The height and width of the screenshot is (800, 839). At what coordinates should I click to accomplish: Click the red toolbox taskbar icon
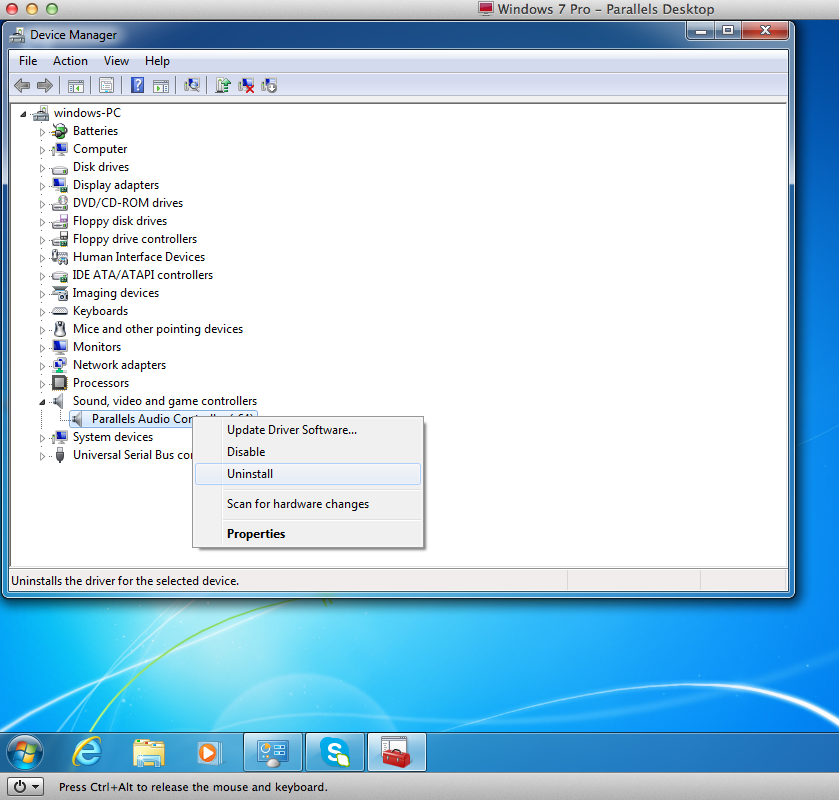[x=396, y=752]
